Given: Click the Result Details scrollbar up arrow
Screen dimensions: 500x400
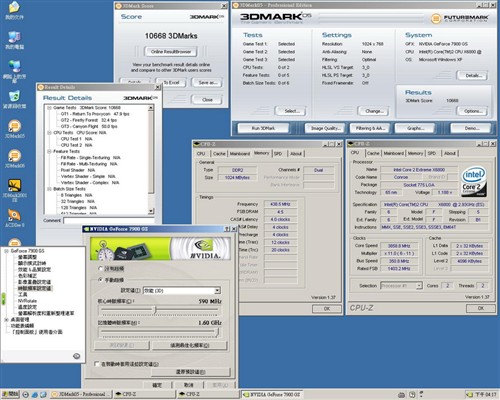Looking at the screenshot, I should pyautogui.click(x=151, y=108).
